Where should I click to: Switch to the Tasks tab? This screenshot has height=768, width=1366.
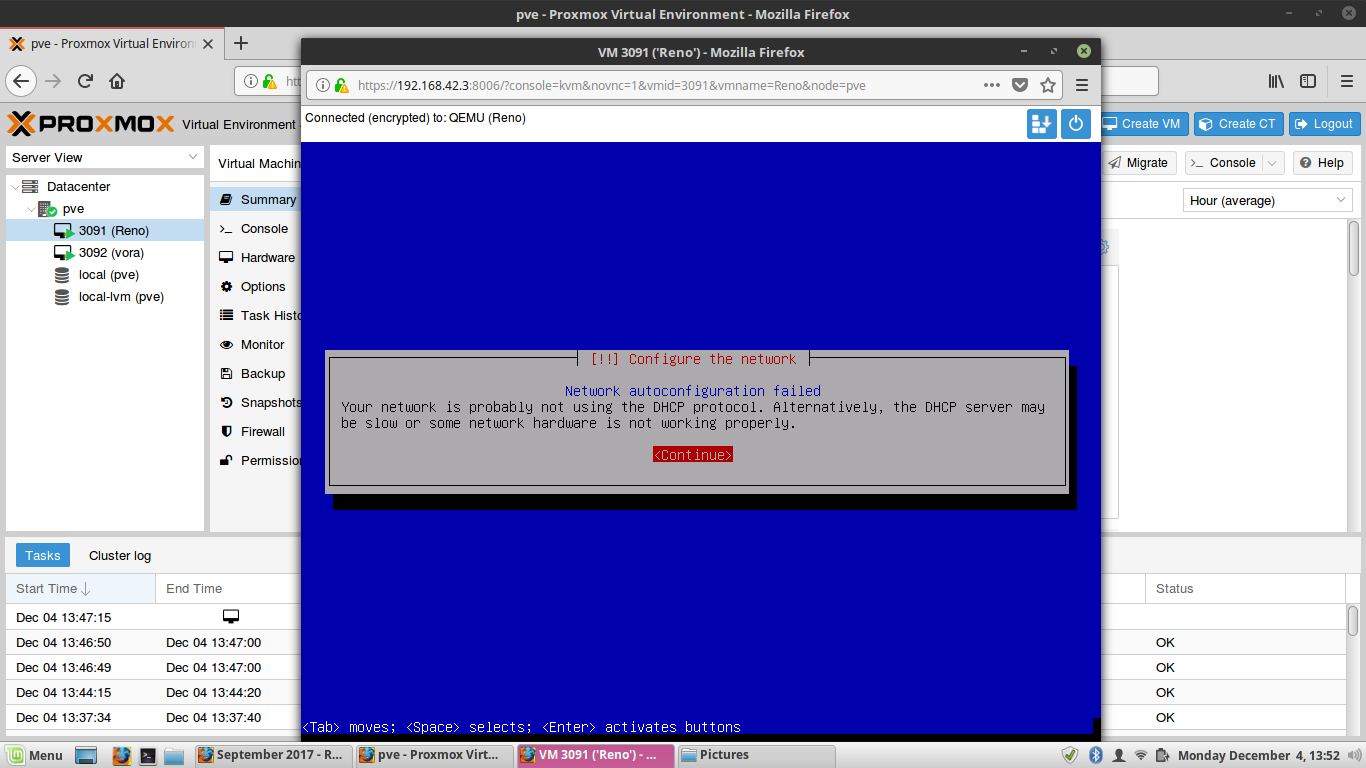point(43,555)
